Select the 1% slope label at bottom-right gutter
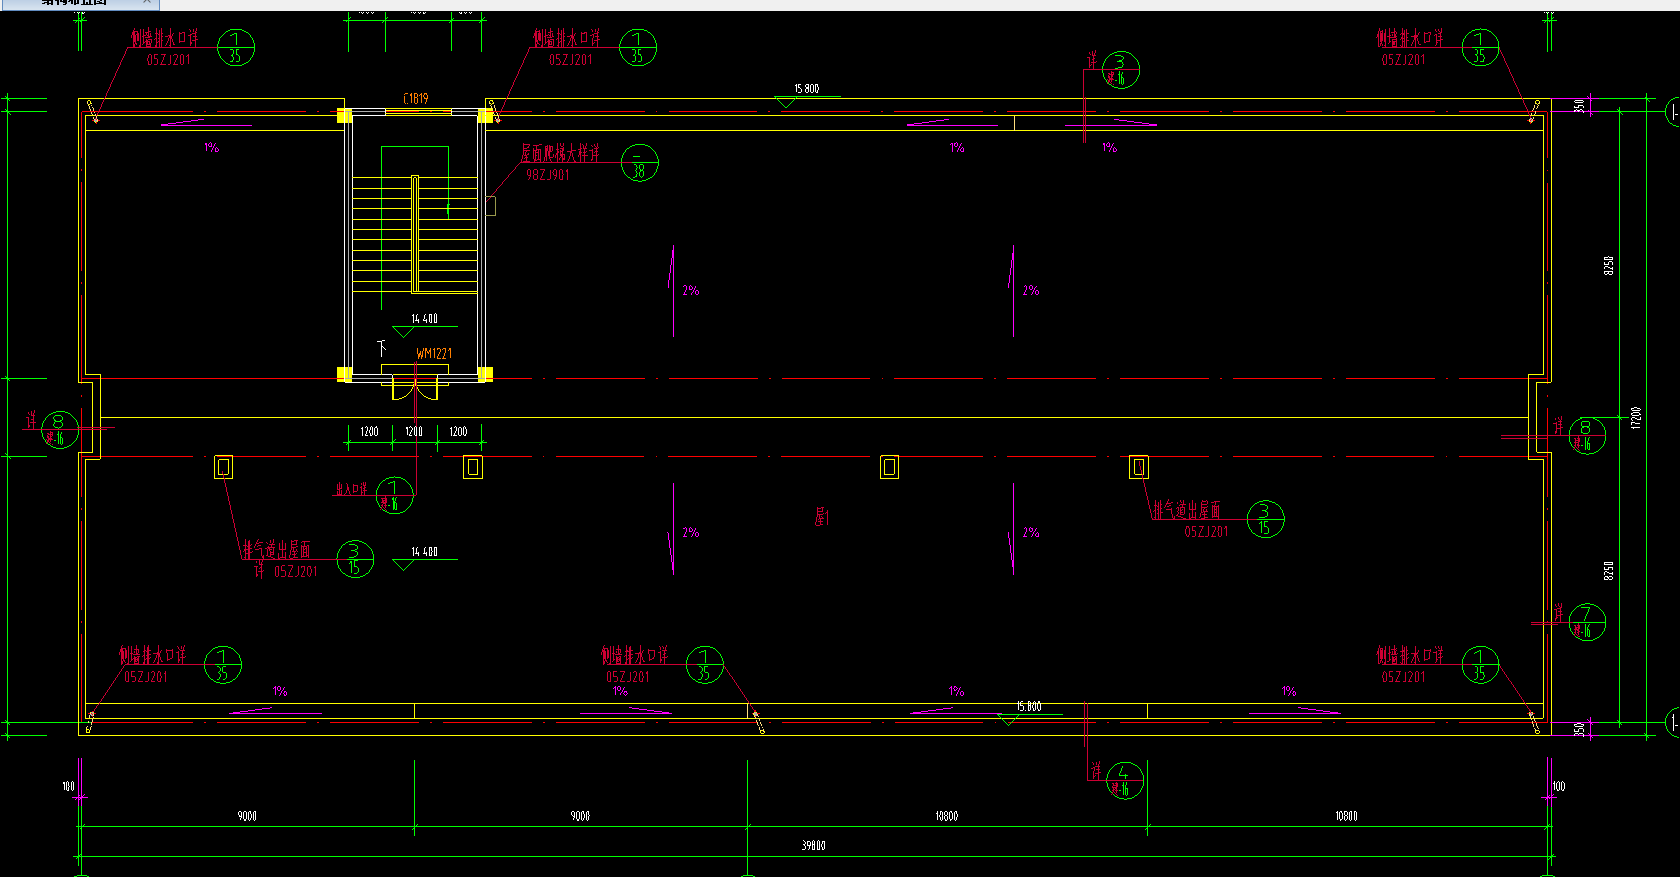 click(1288, 692)
